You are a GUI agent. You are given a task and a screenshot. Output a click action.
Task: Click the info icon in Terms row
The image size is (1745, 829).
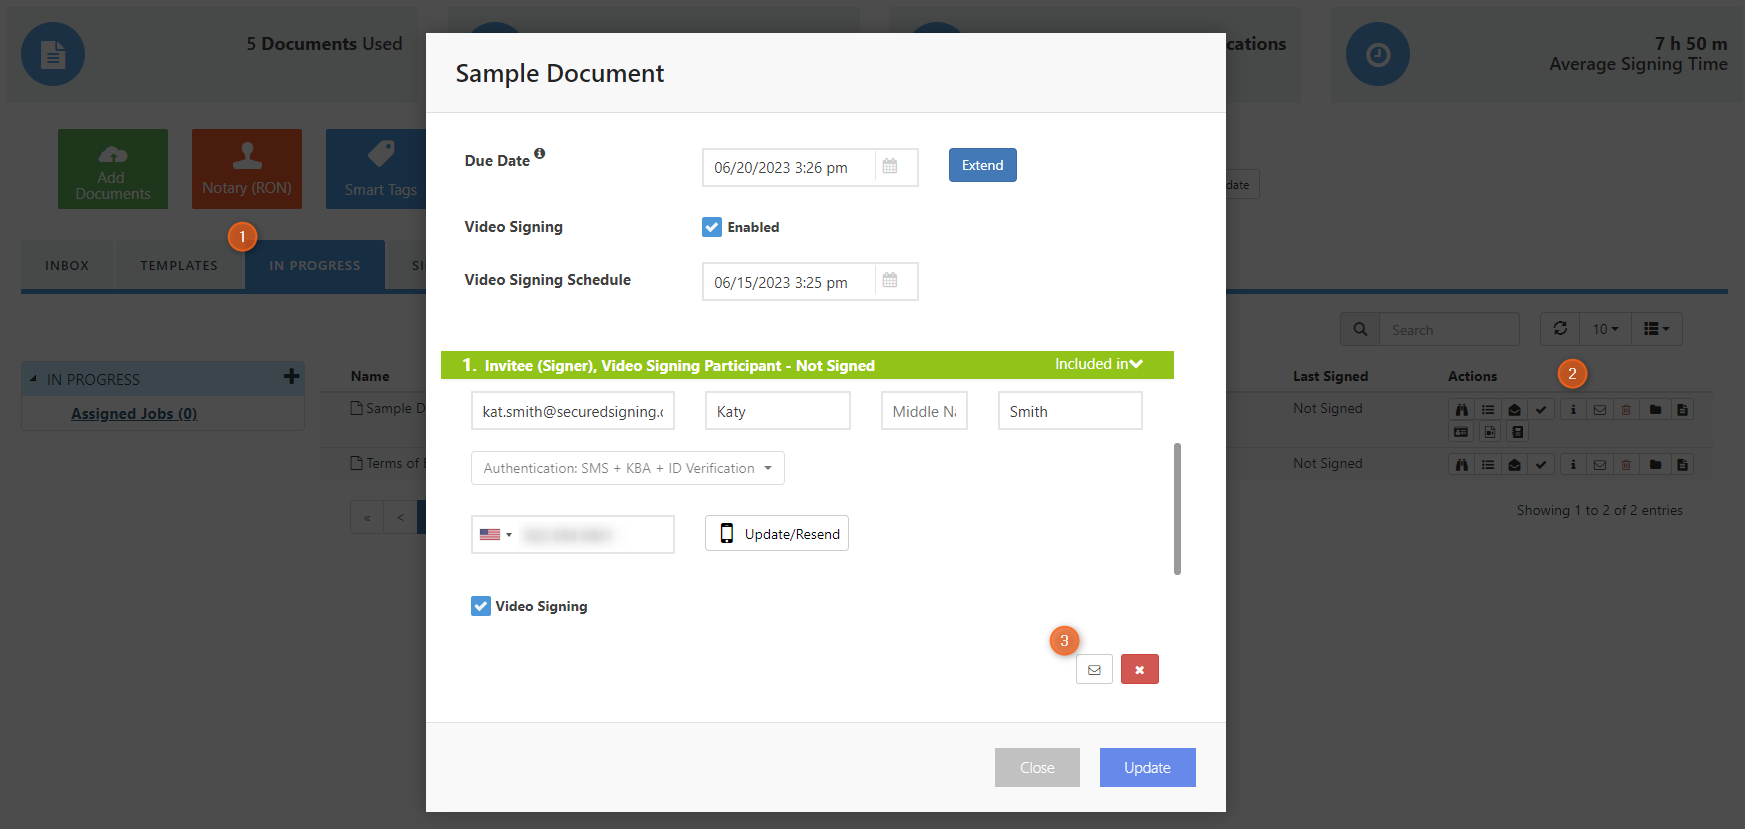tap(1573, 464)
